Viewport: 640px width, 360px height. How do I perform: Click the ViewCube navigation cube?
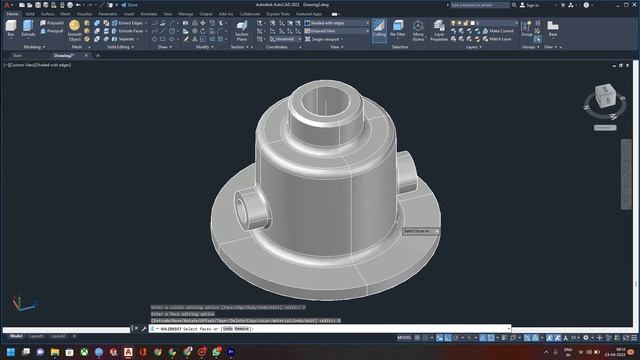[x=605, y=96]
